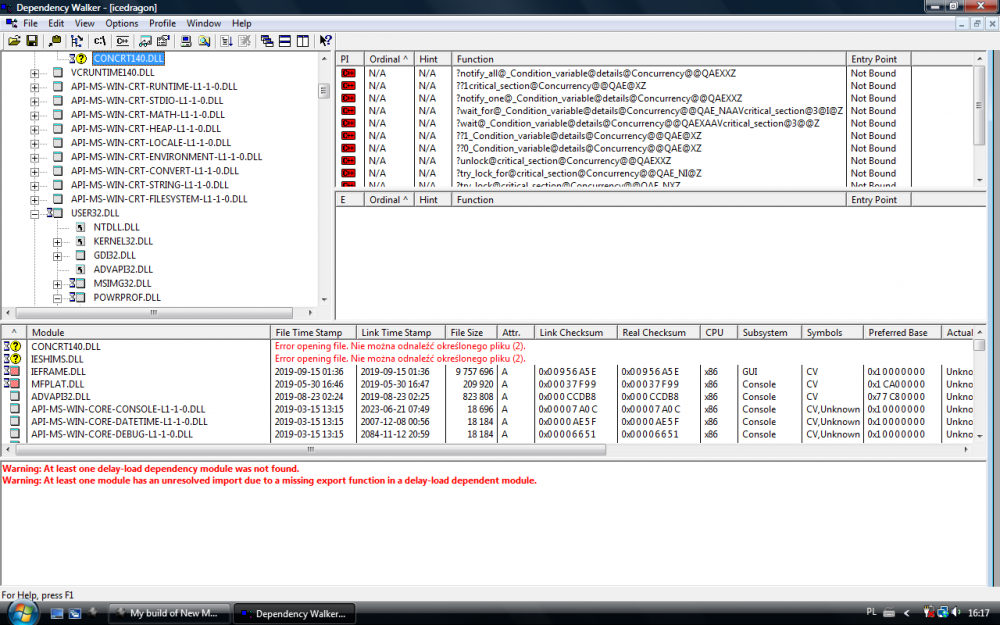Open the Options menu
Viewport: 1000px width, 625px height.
[122, 23]
